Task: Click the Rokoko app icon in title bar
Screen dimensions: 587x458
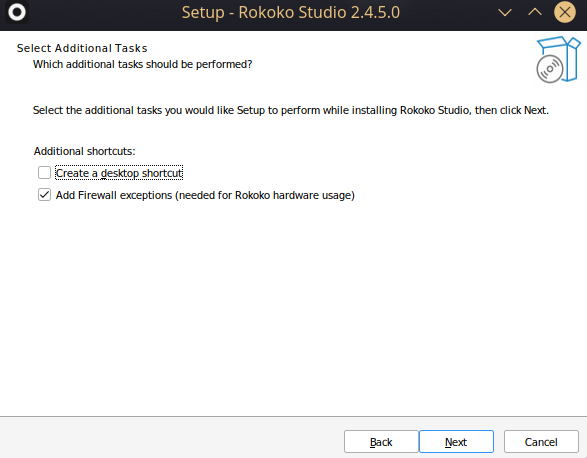Action: pos(17,12)
